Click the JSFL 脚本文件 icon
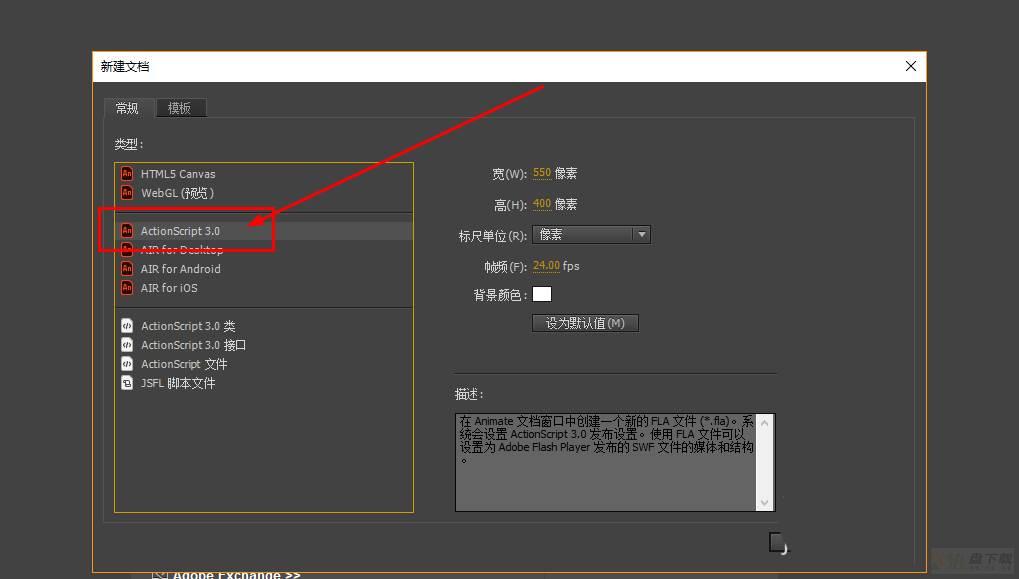 coord(127,383)
